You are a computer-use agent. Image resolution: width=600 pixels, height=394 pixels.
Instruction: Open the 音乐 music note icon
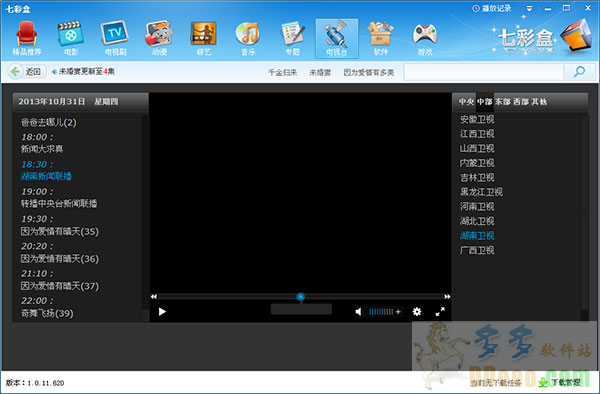tap(248, 38)
